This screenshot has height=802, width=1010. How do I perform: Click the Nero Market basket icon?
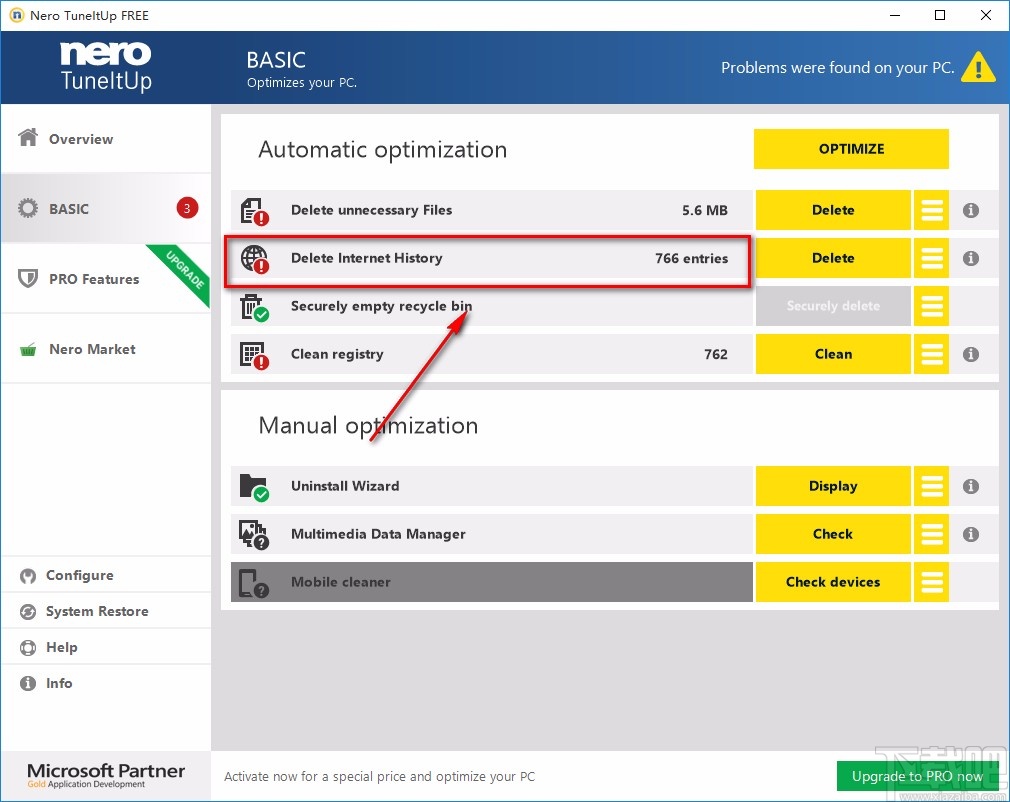28,349
